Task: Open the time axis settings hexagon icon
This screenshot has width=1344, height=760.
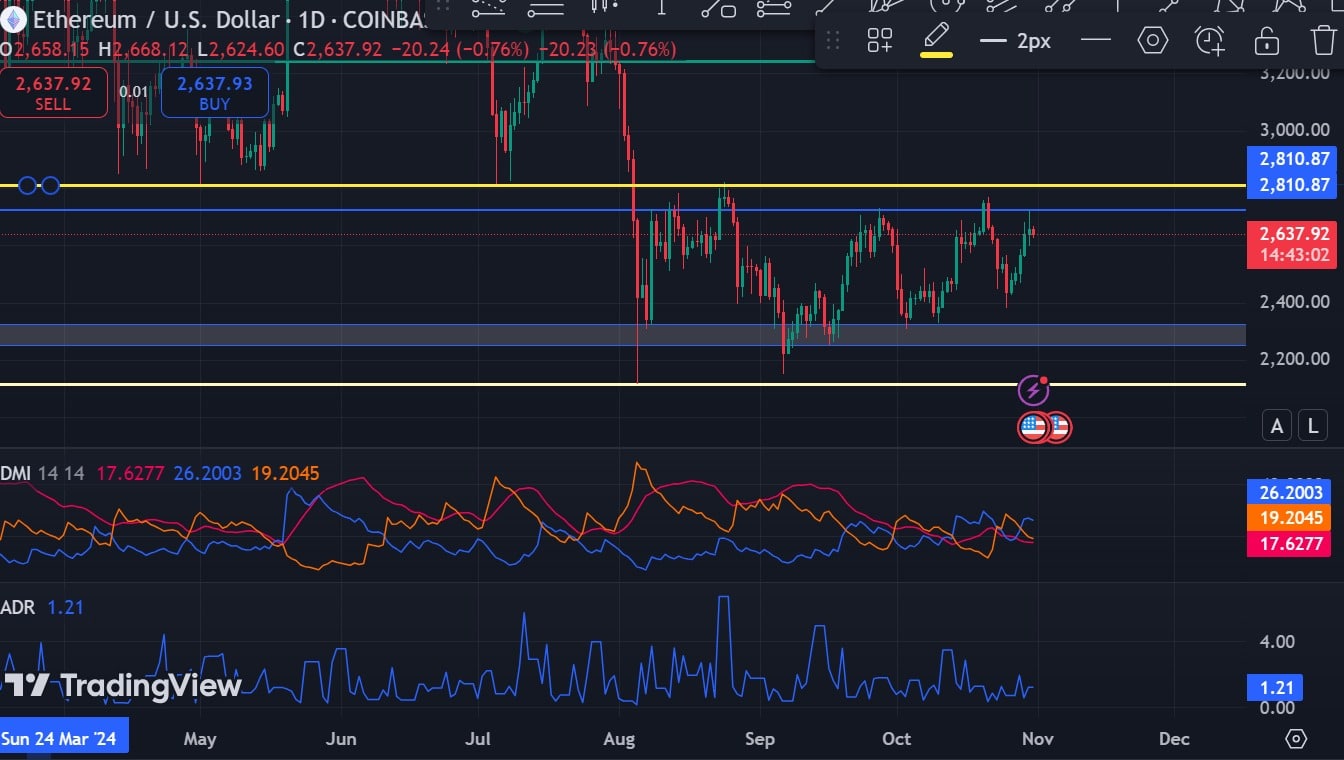Action: pos(1296,739)
